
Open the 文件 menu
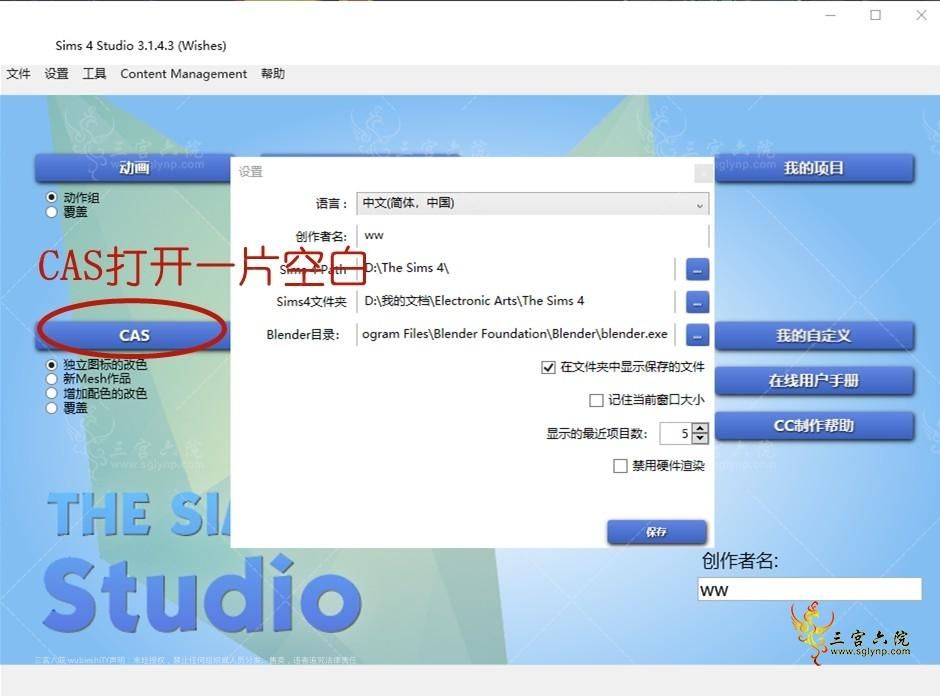point(18,74)
